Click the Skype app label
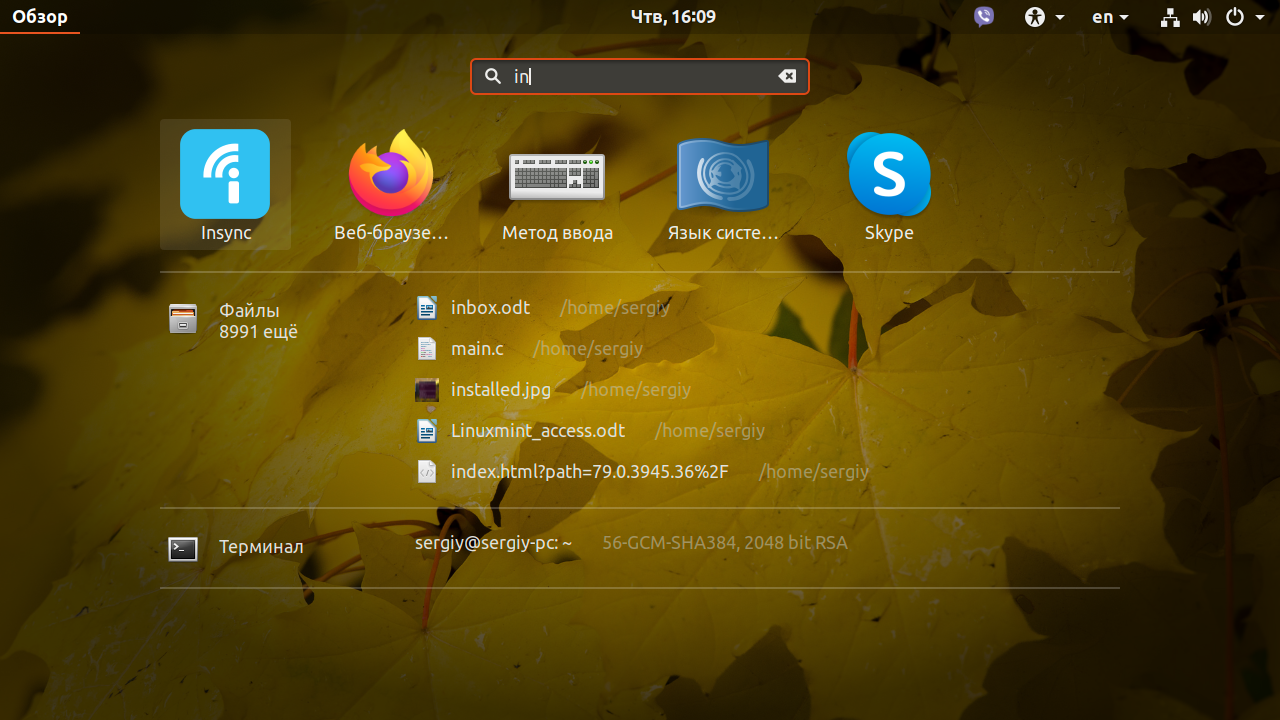This screenshot has width=1280, height=720. pos(889,233)
